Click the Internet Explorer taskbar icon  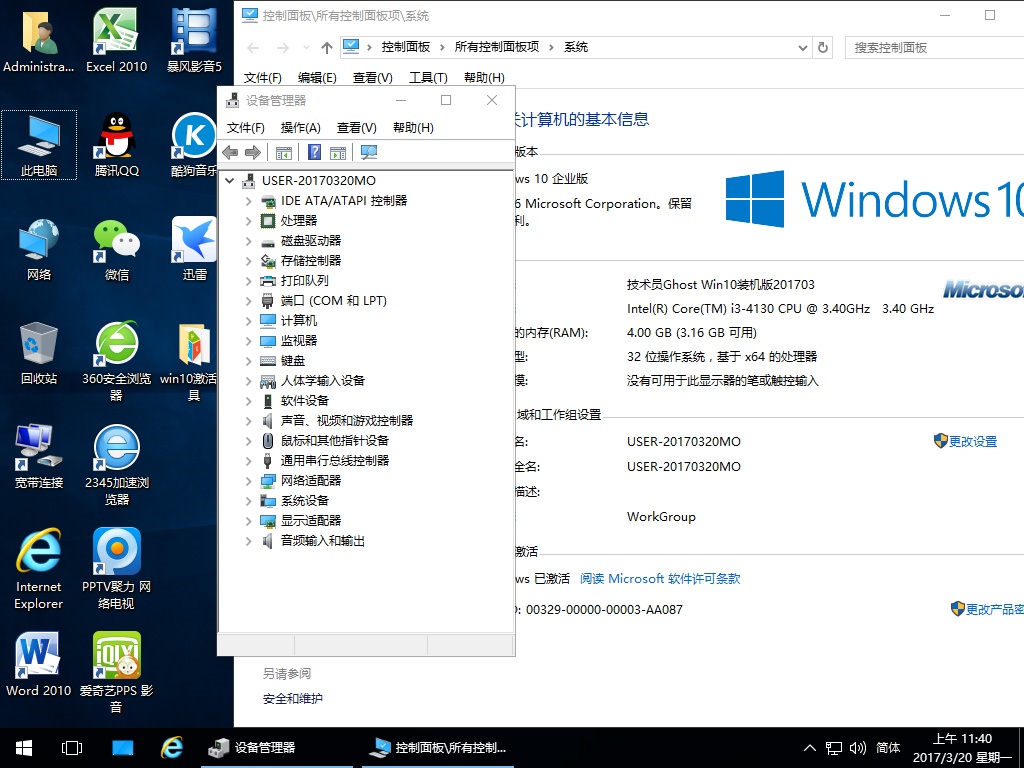(x=172, y=748)
